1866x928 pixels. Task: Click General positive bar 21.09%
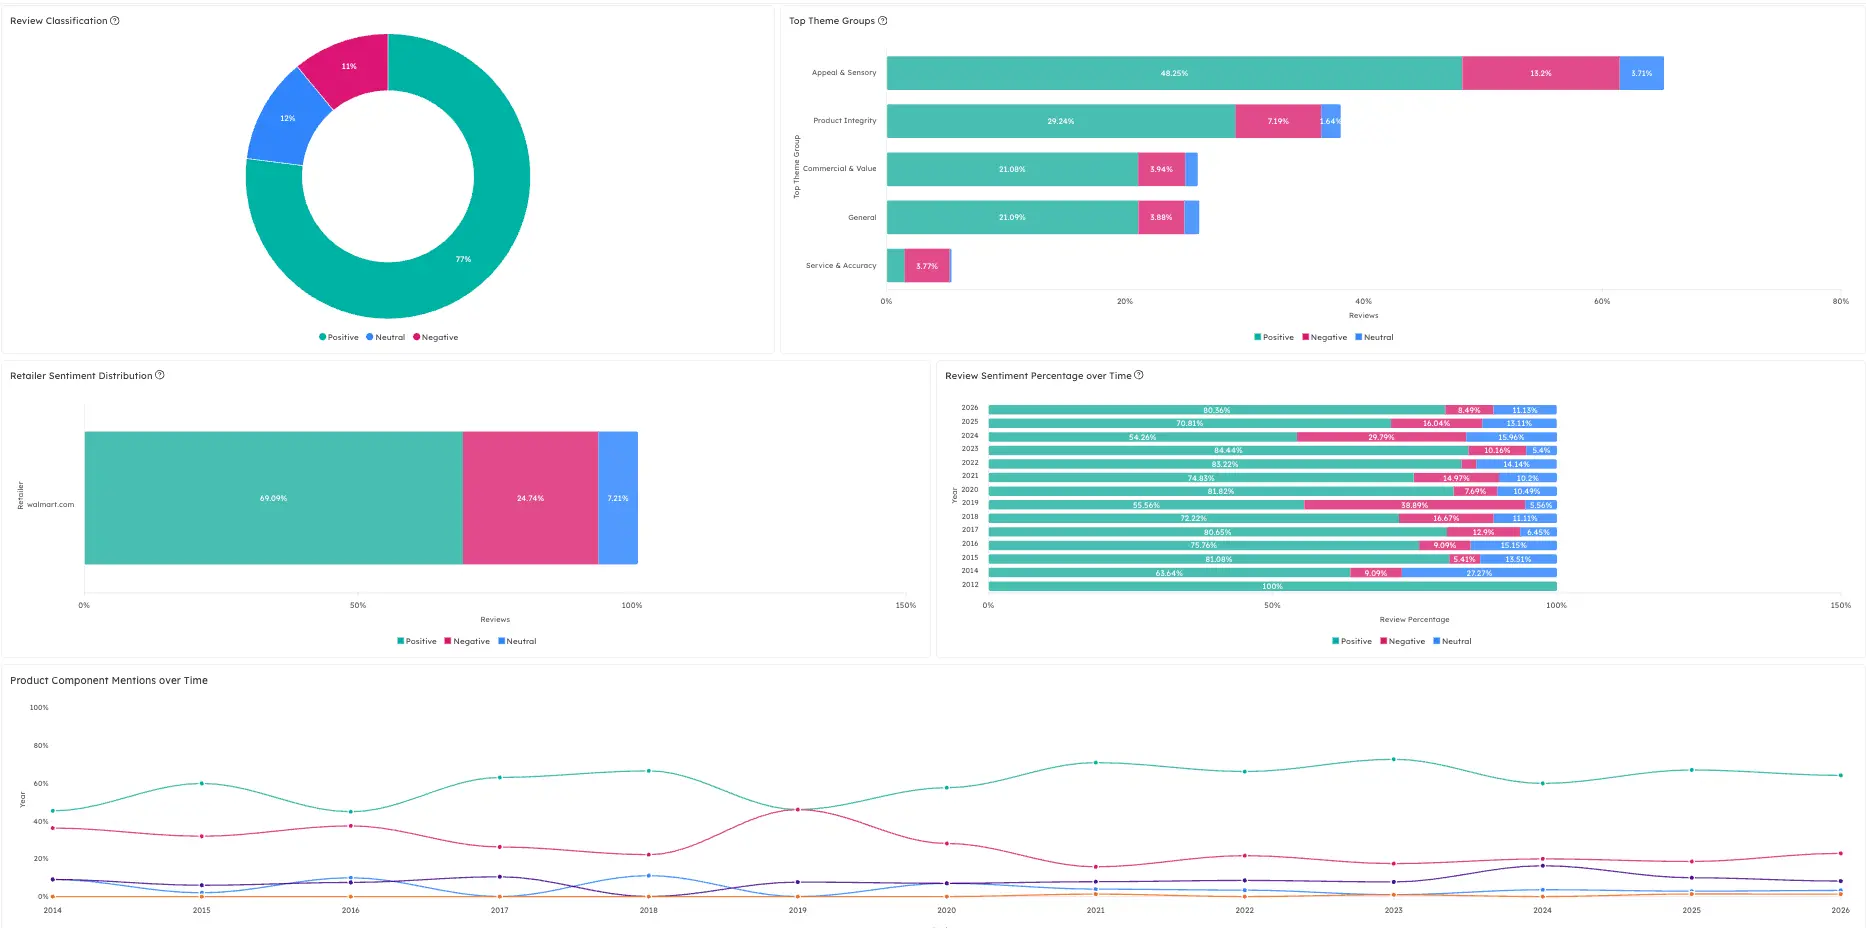click(x=1012, y=217)
